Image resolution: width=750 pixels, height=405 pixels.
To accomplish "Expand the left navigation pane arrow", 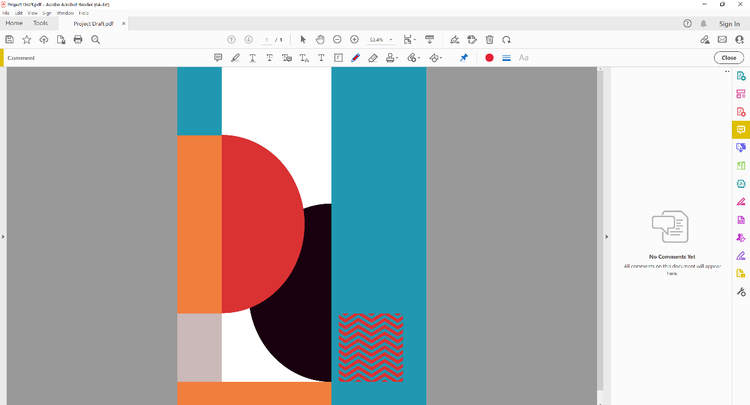I will coord(3,237).
